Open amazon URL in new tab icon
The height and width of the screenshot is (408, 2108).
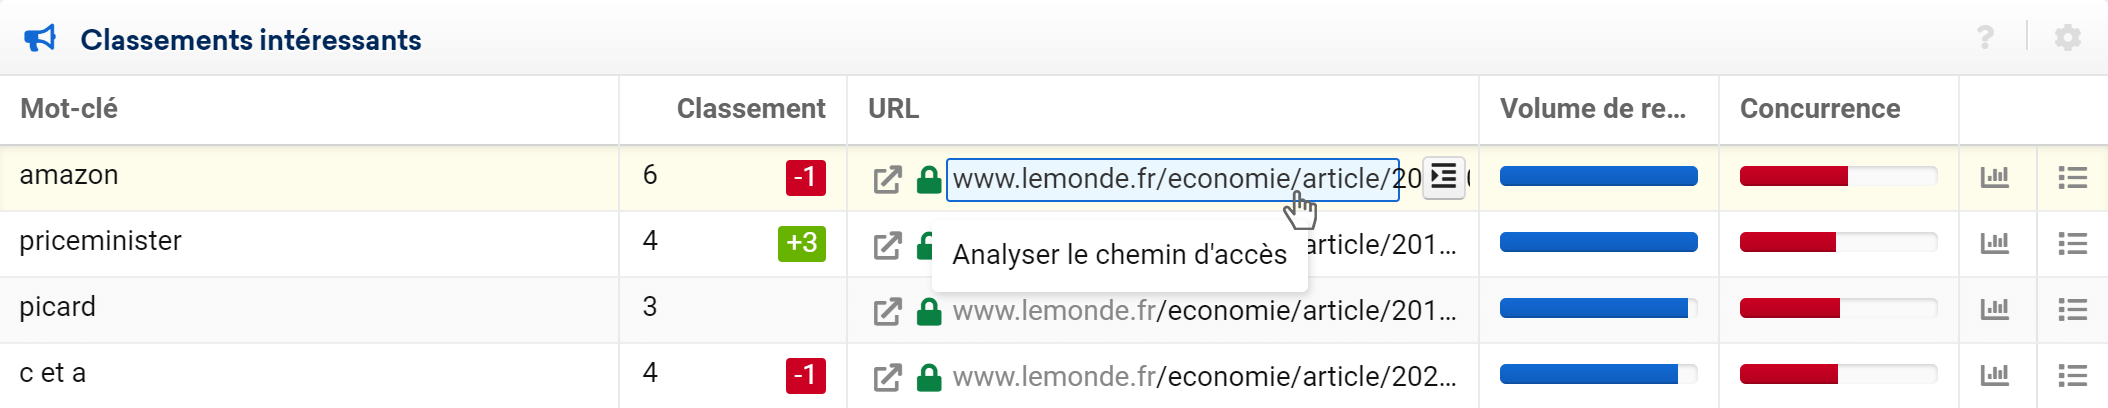887,179
